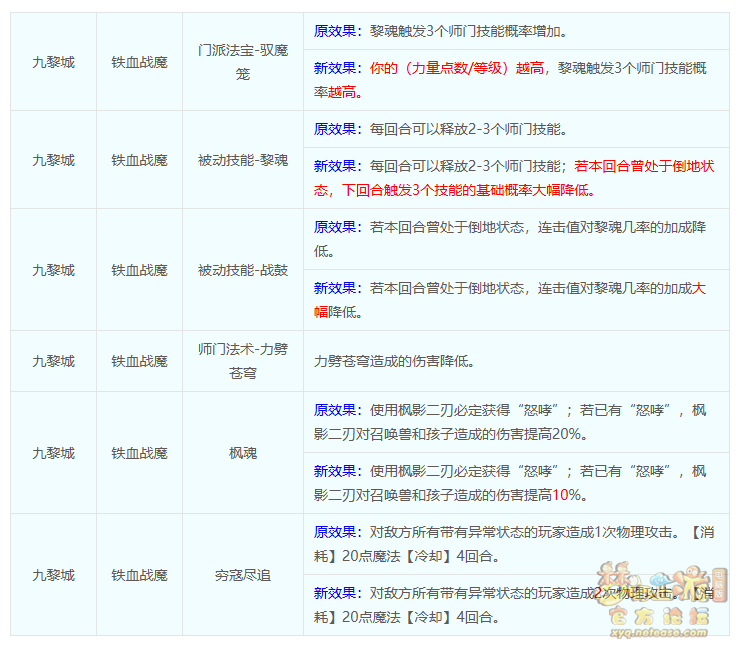Click the 穷寇尽追 skill name cell
739x645 pixels.
[242, 575]
